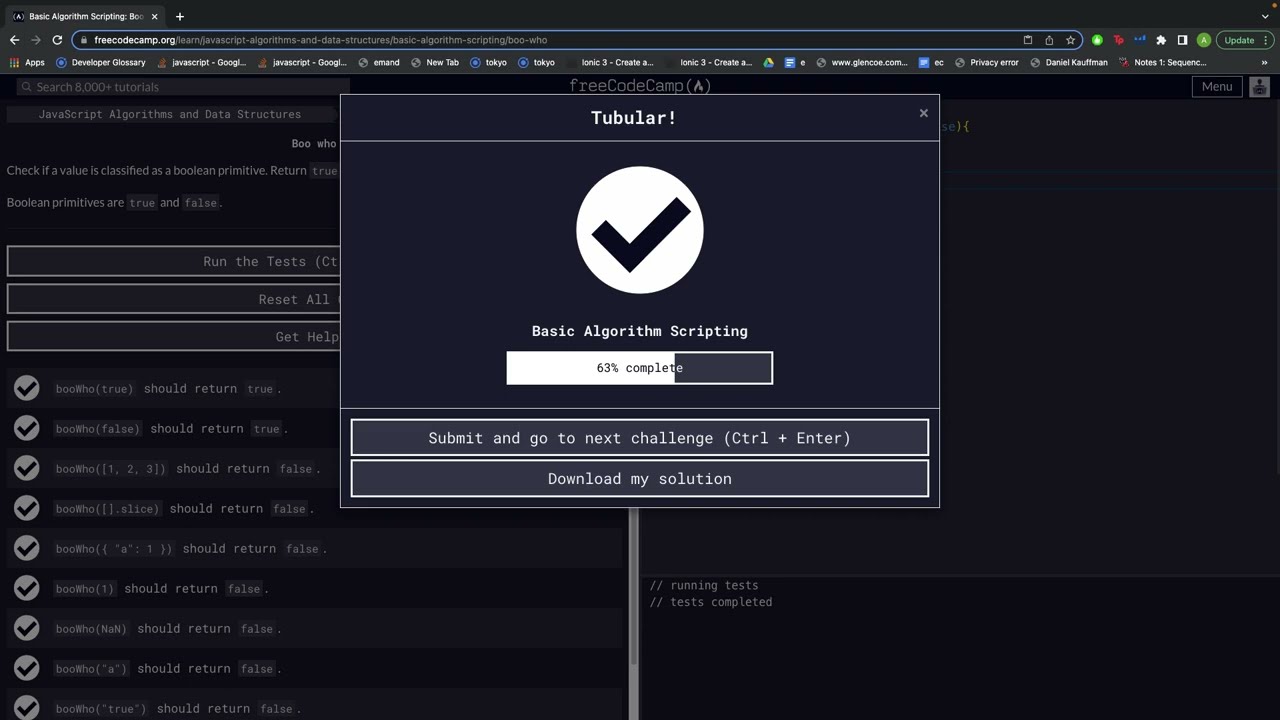Click the checkmark beside booWho([].slice) test

pos(27,508)
